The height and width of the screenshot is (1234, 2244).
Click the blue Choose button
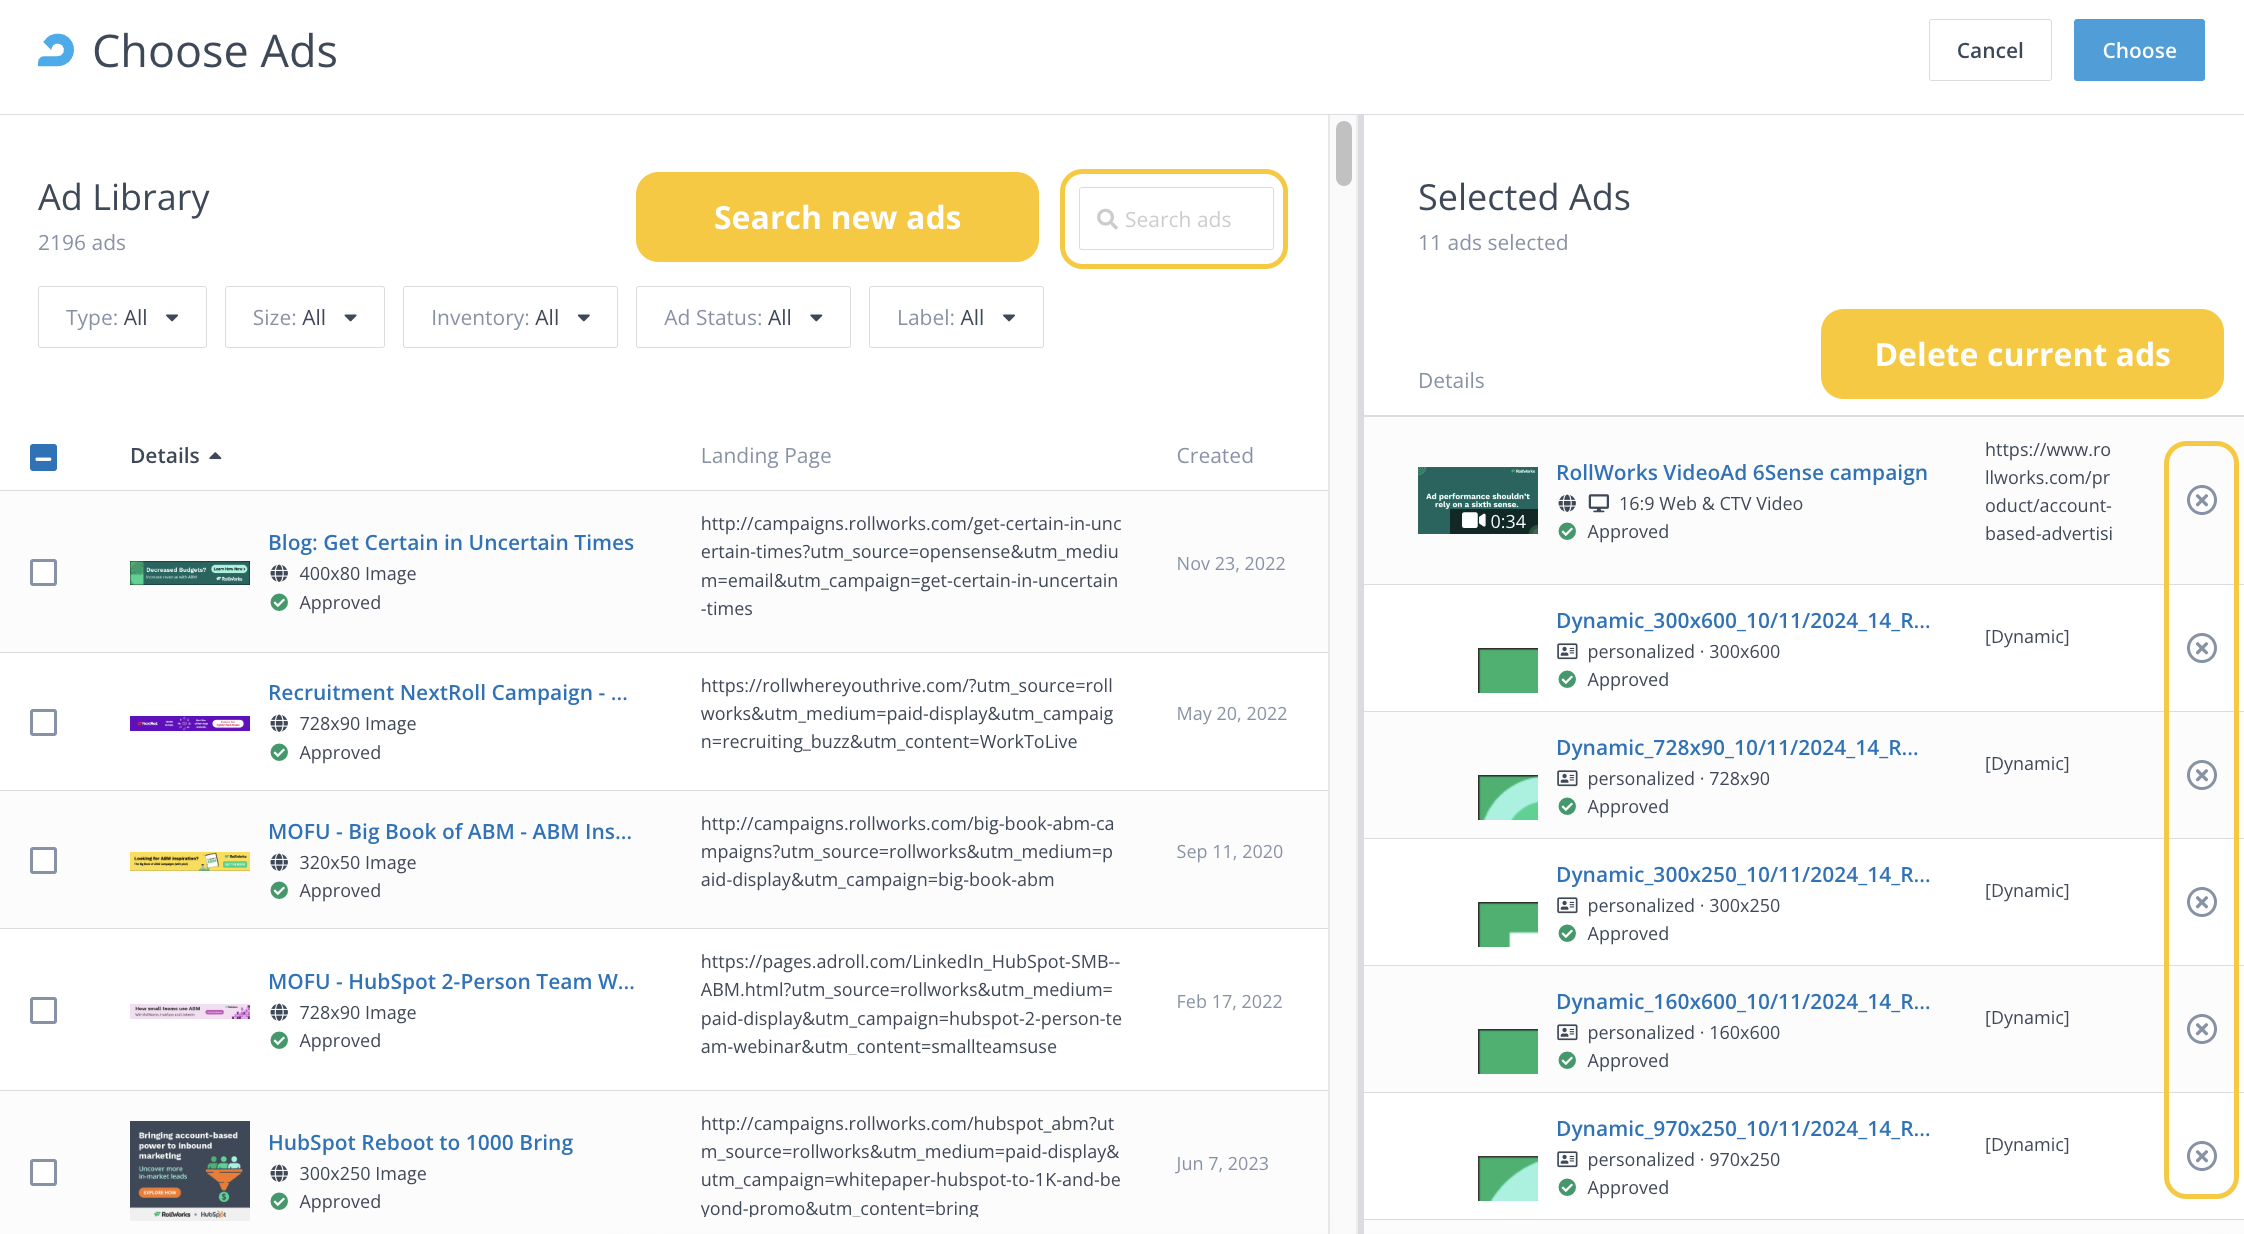[x=2138, y=50]
